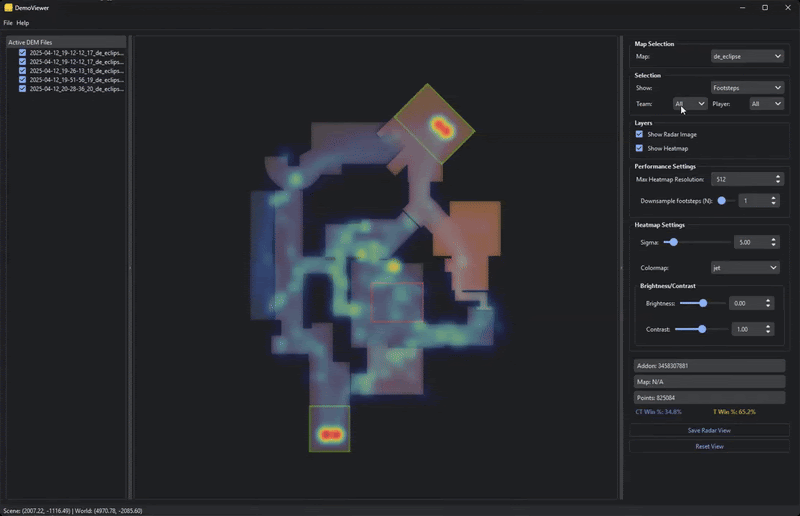Click the red hotspot in the top green-outlined spawn area
Viewport: 800px width, 516px height.
pos(442,127)
